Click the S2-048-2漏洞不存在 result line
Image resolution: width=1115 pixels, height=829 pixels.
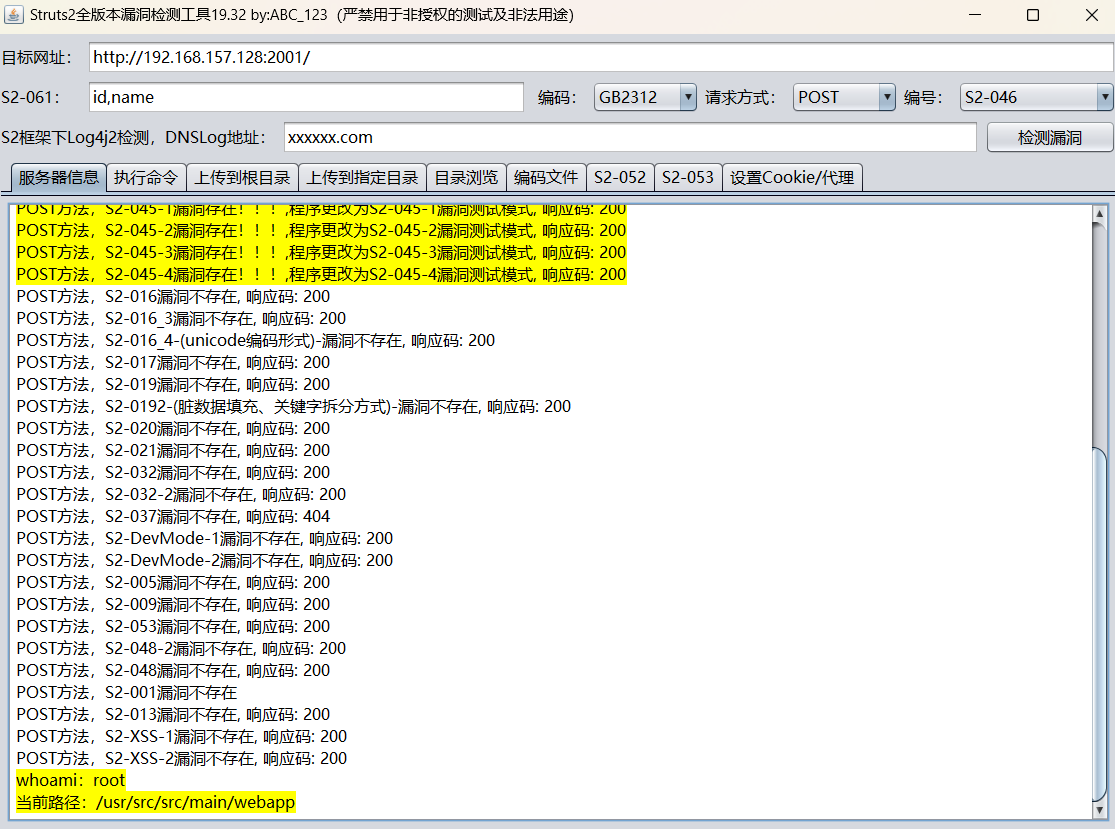click(x=181, y=649)
